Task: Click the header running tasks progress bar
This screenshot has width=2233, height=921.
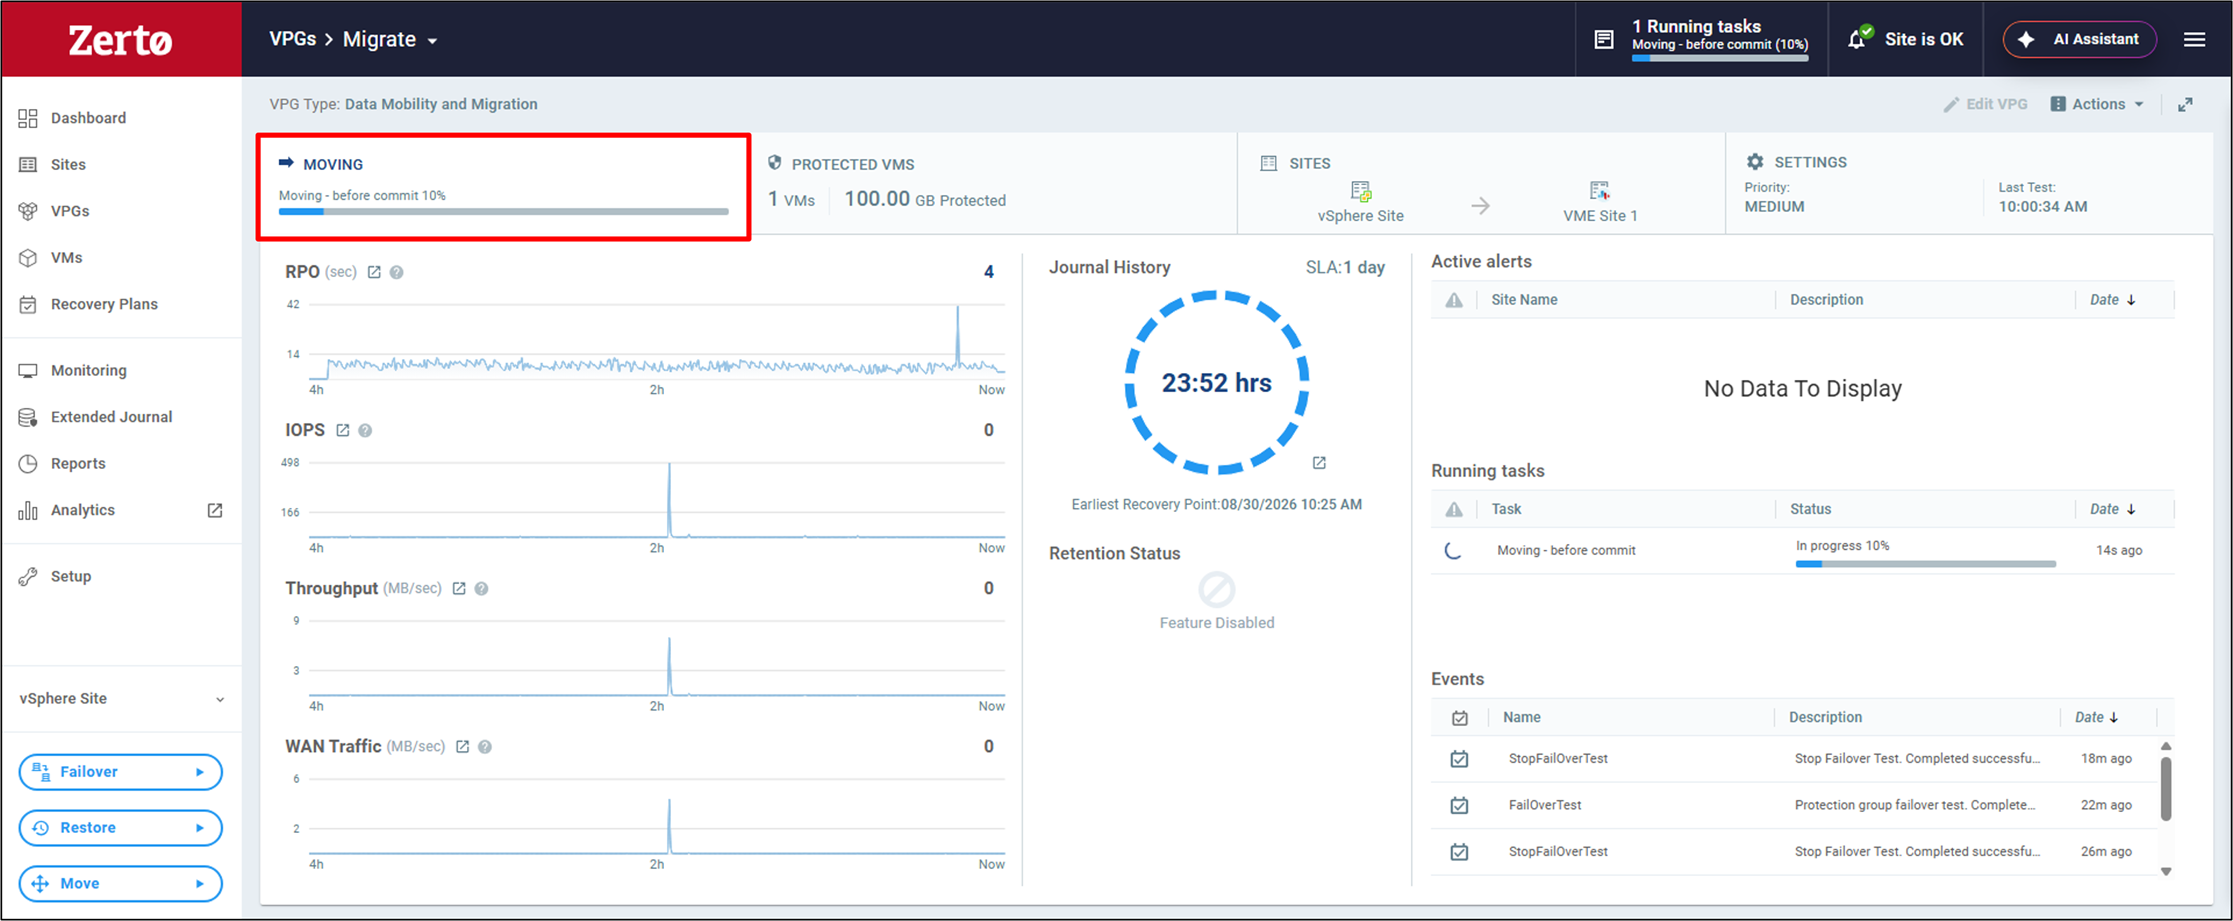Action: [x=1720, y=58]
